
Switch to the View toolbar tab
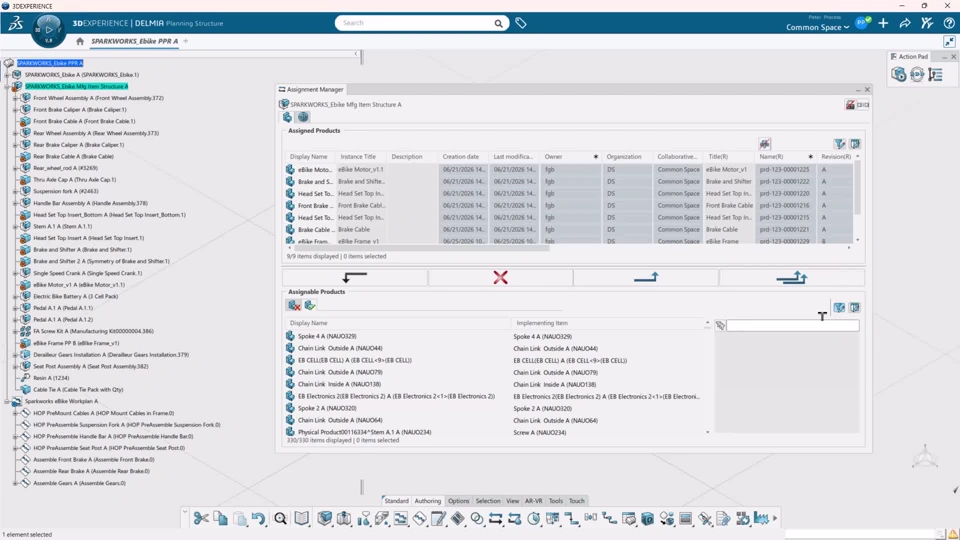[x=512, y=501]
